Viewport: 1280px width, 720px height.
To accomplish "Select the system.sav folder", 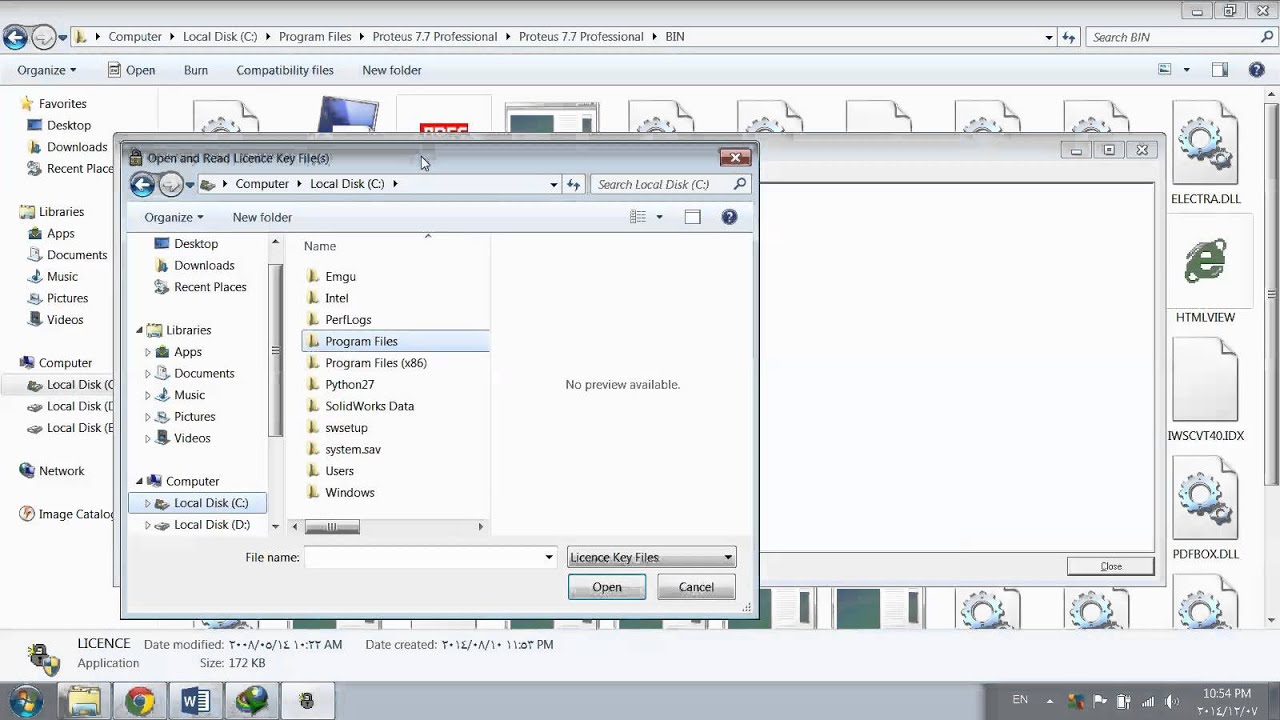I will click(352, 449).
